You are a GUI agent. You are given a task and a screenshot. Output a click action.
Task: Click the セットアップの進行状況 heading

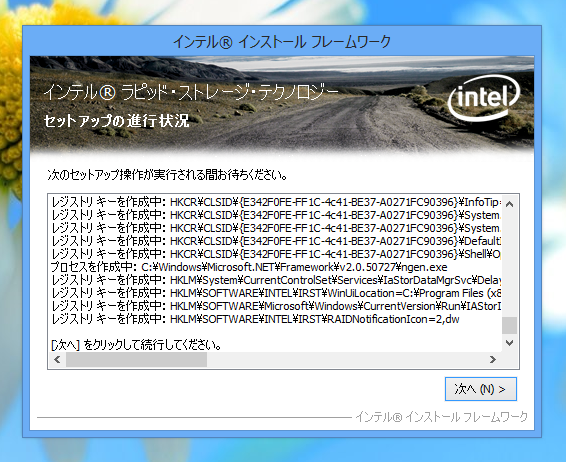tap(116, 121)
